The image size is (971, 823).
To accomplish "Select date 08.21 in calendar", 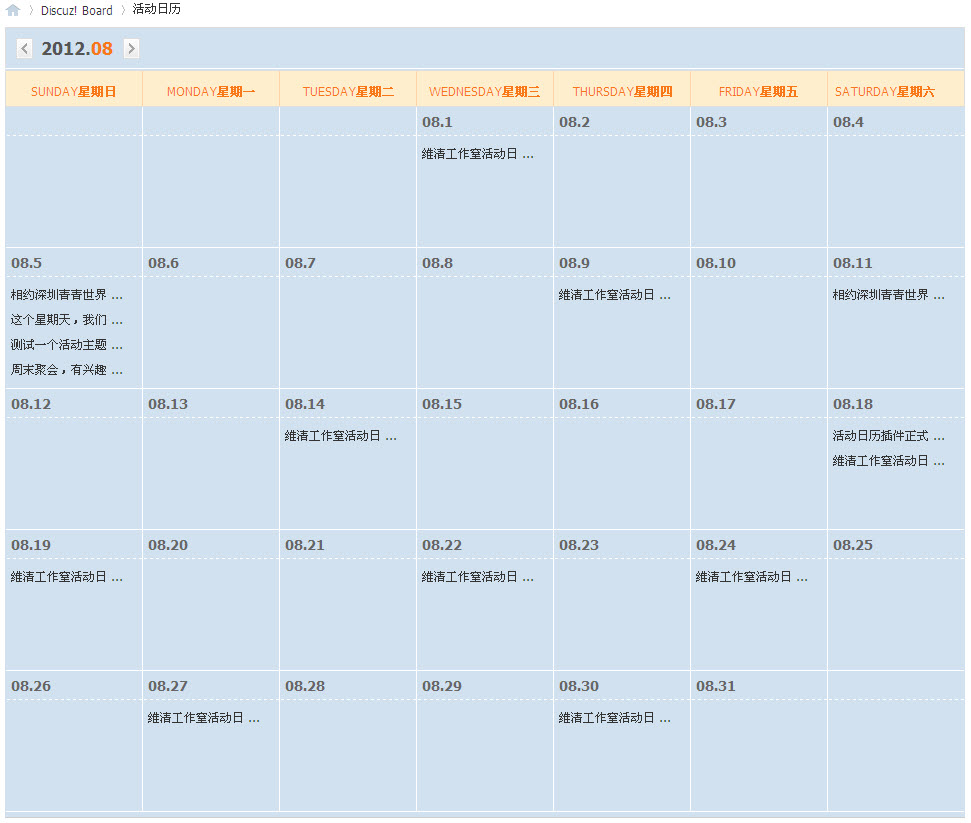I will tap(305, 545).
